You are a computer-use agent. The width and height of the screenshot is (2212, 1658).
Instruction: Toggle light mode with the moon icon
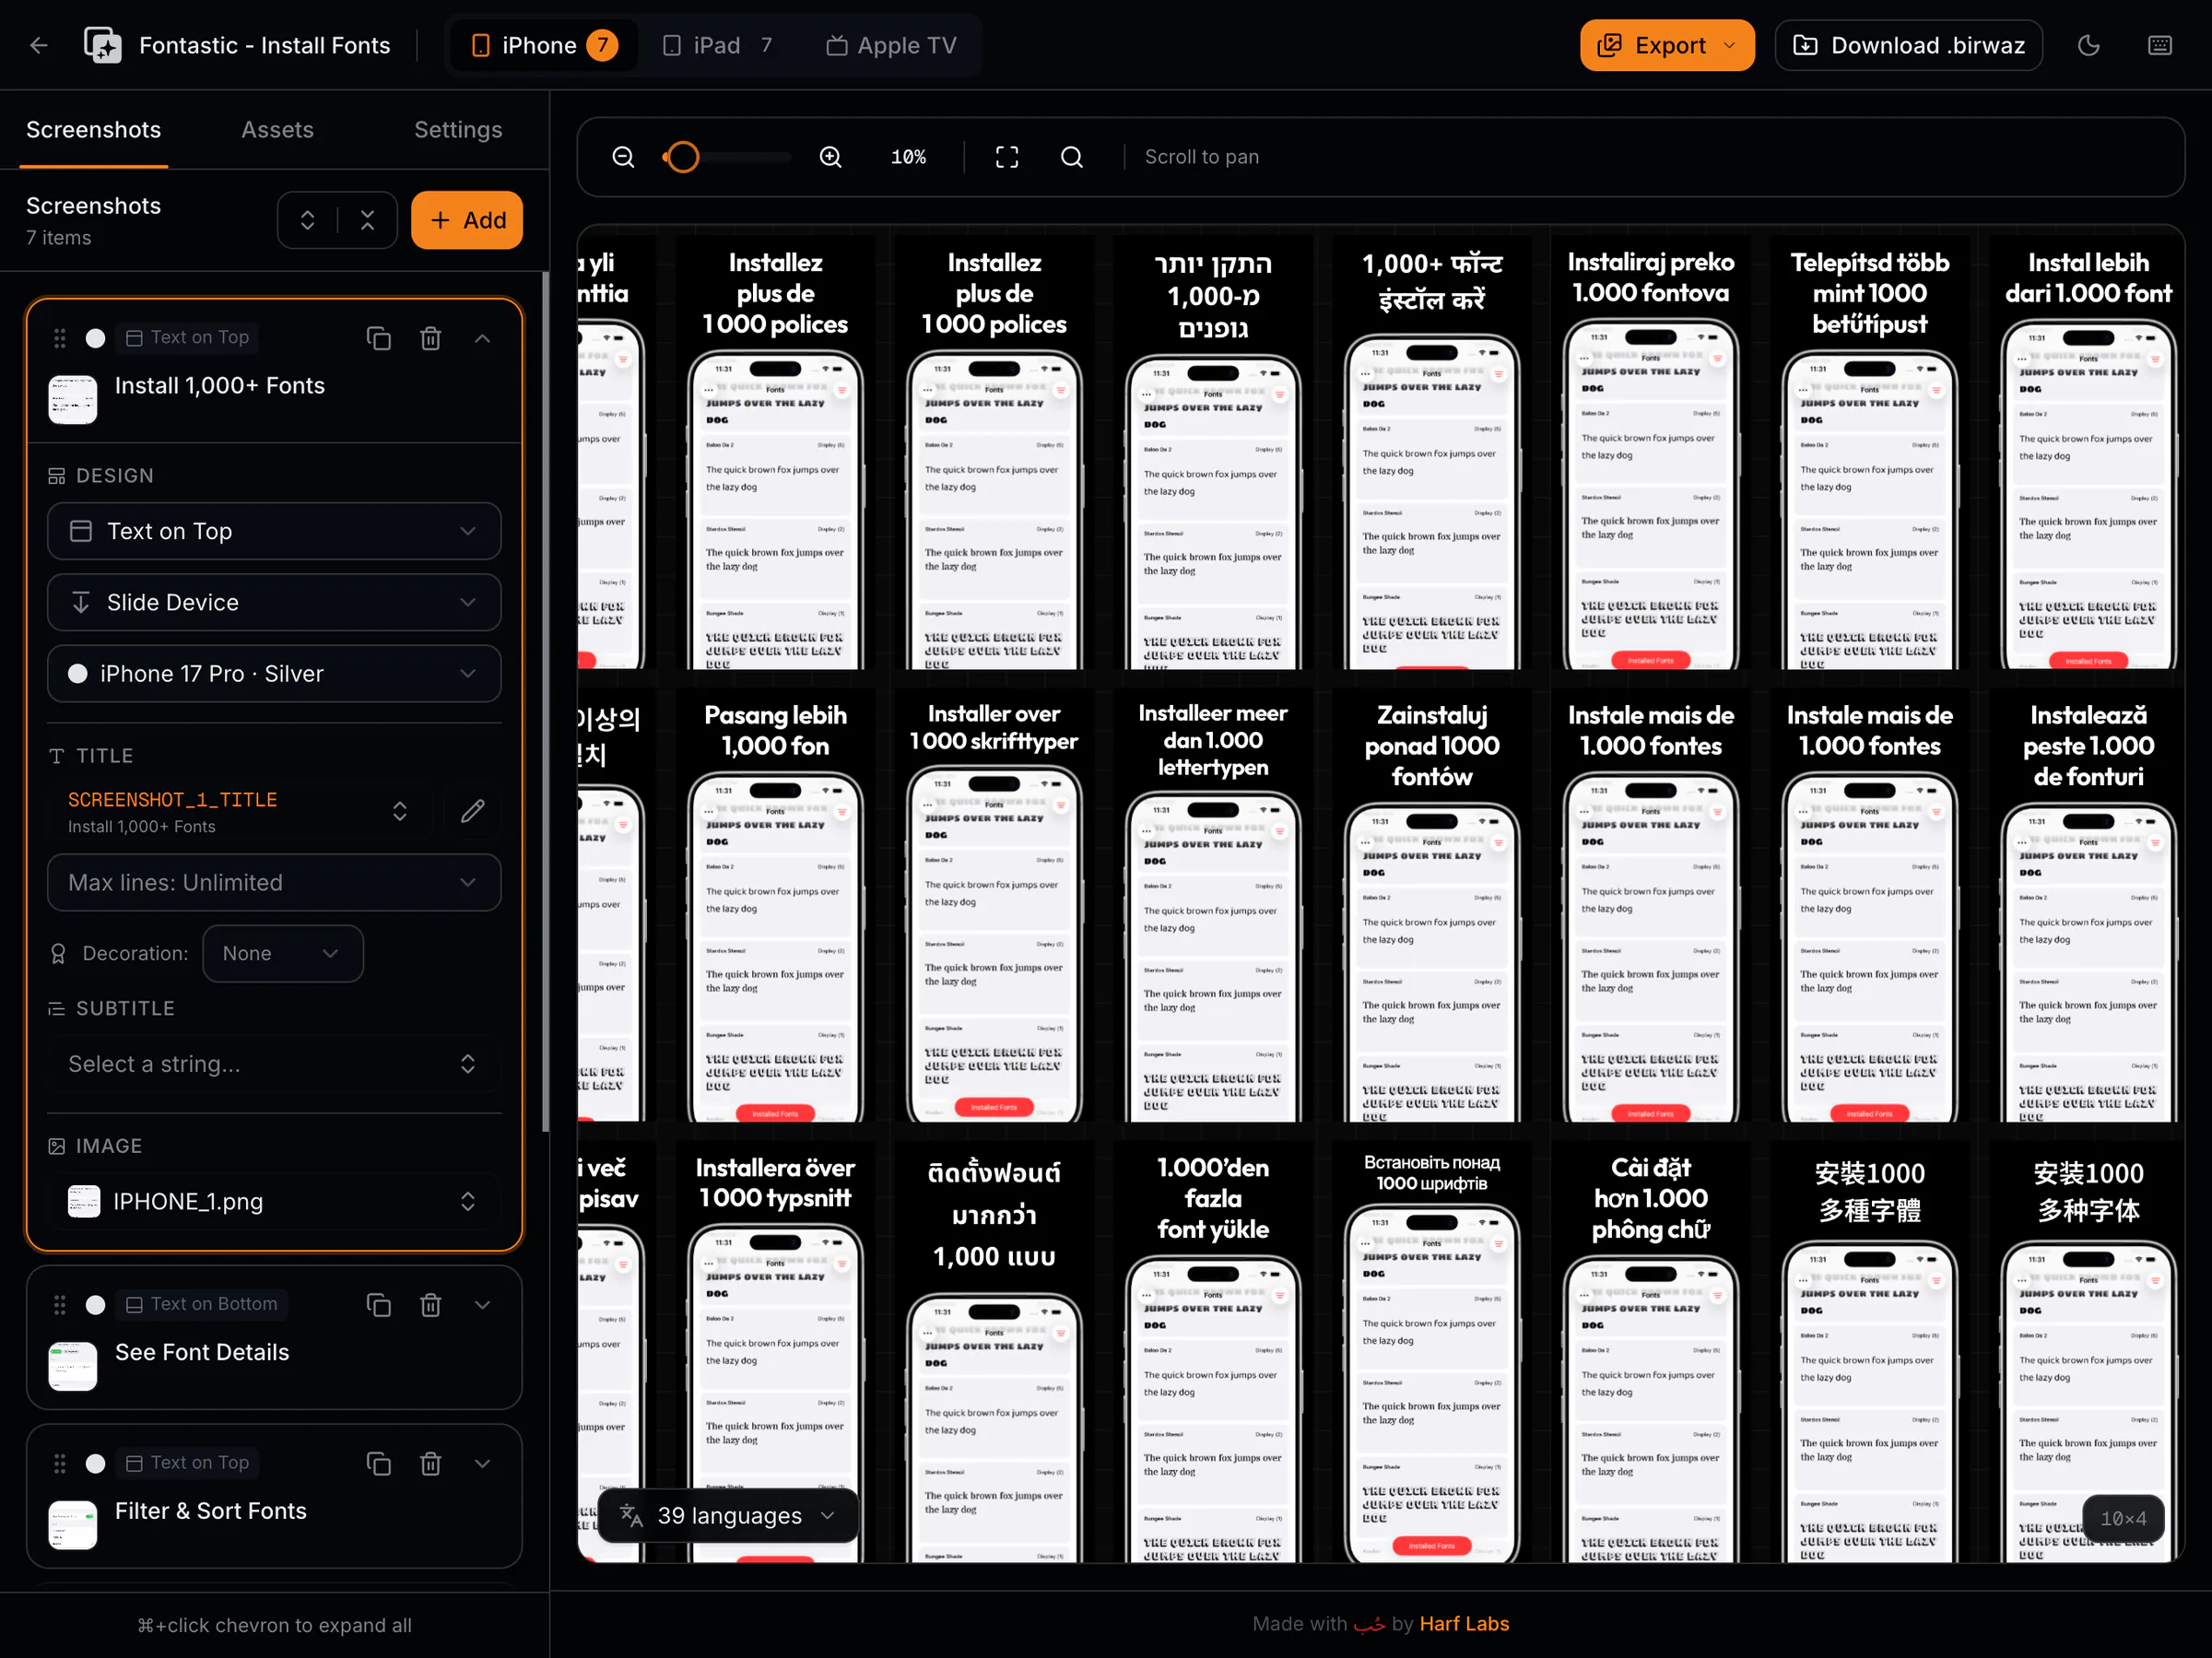pos(2089,45)
